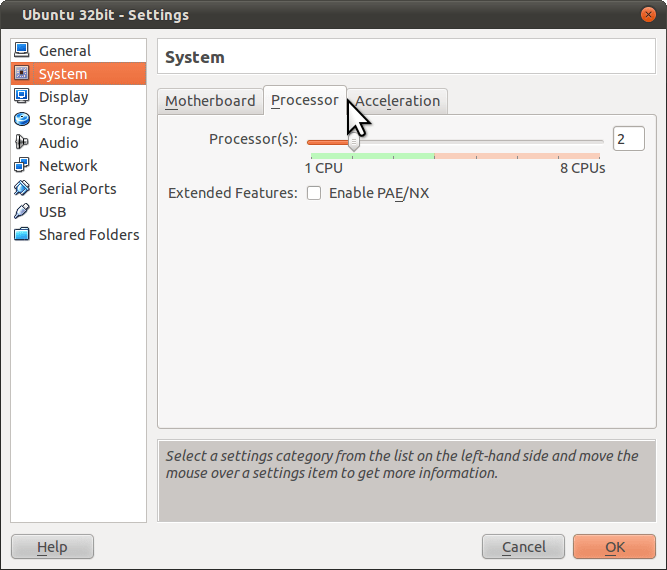
Task: Switch to the Acceleration tab
Action: click(398, 101)
